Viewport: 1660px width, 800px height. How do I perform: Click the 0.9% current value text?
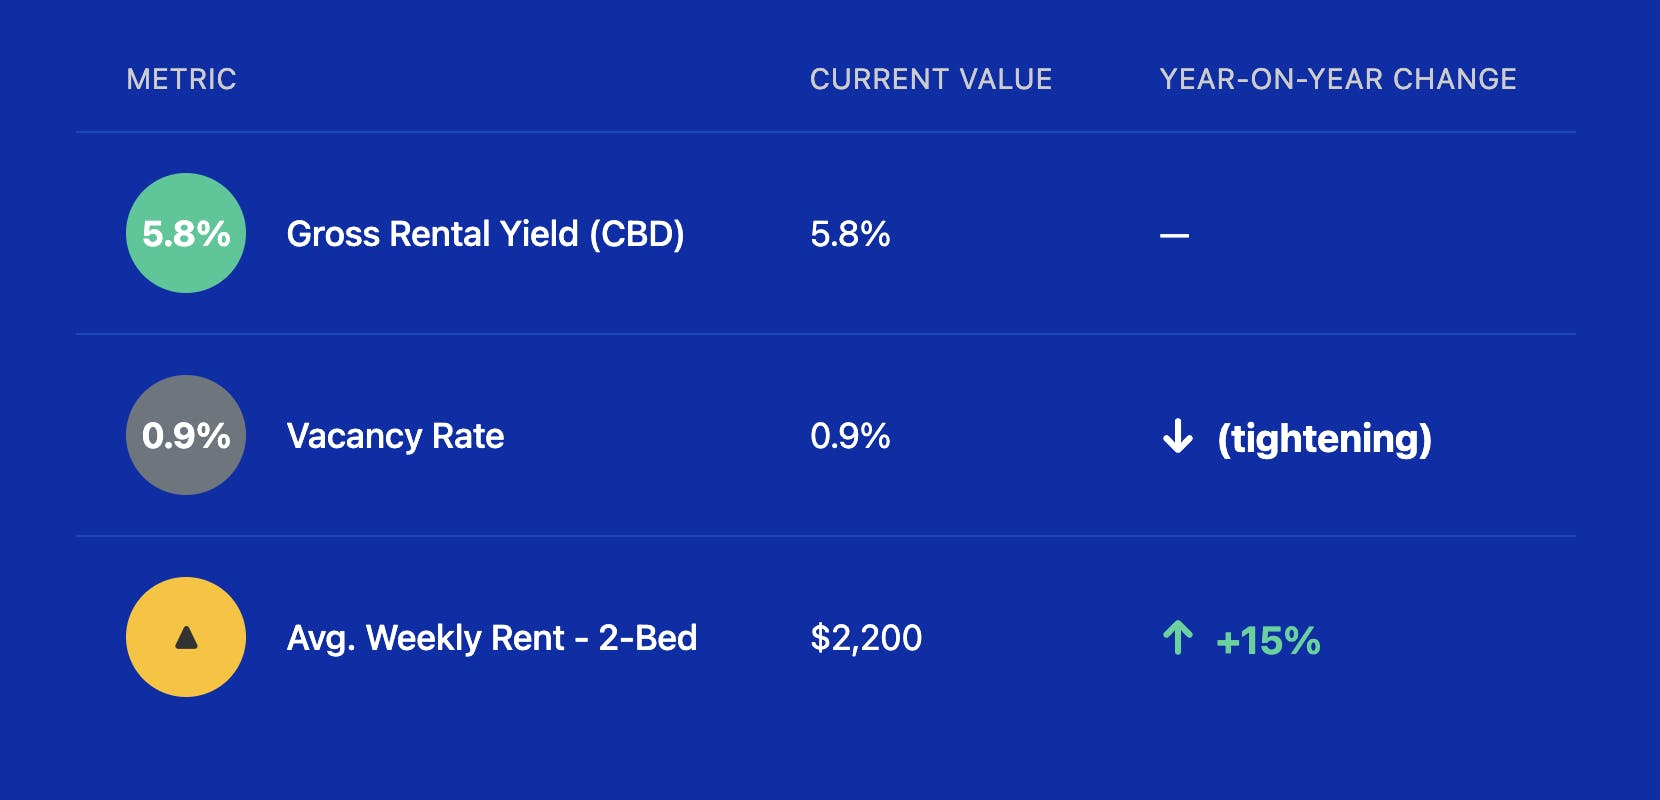click(850, 436)
